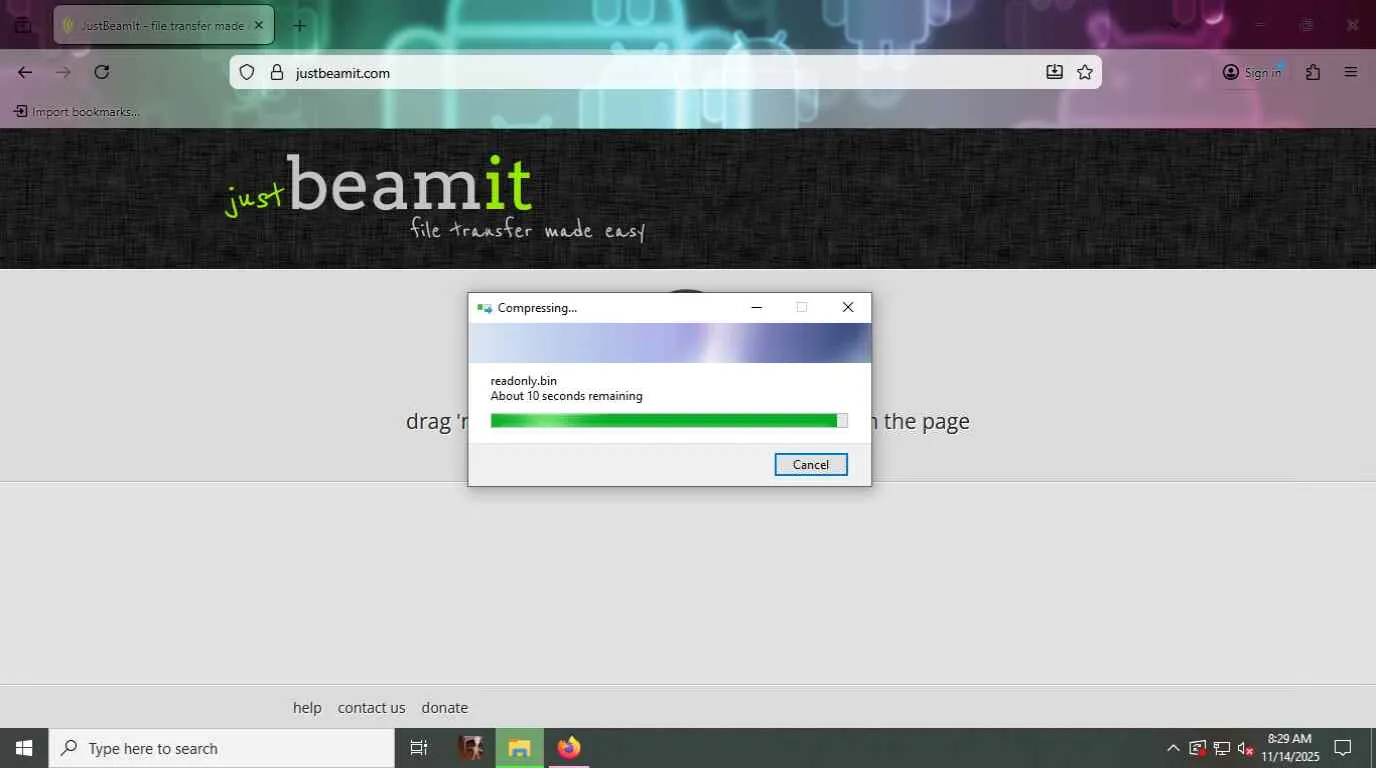This screenshot has height=768, width=1376.
Task: Open the donate link
Action: pos(444,708)
